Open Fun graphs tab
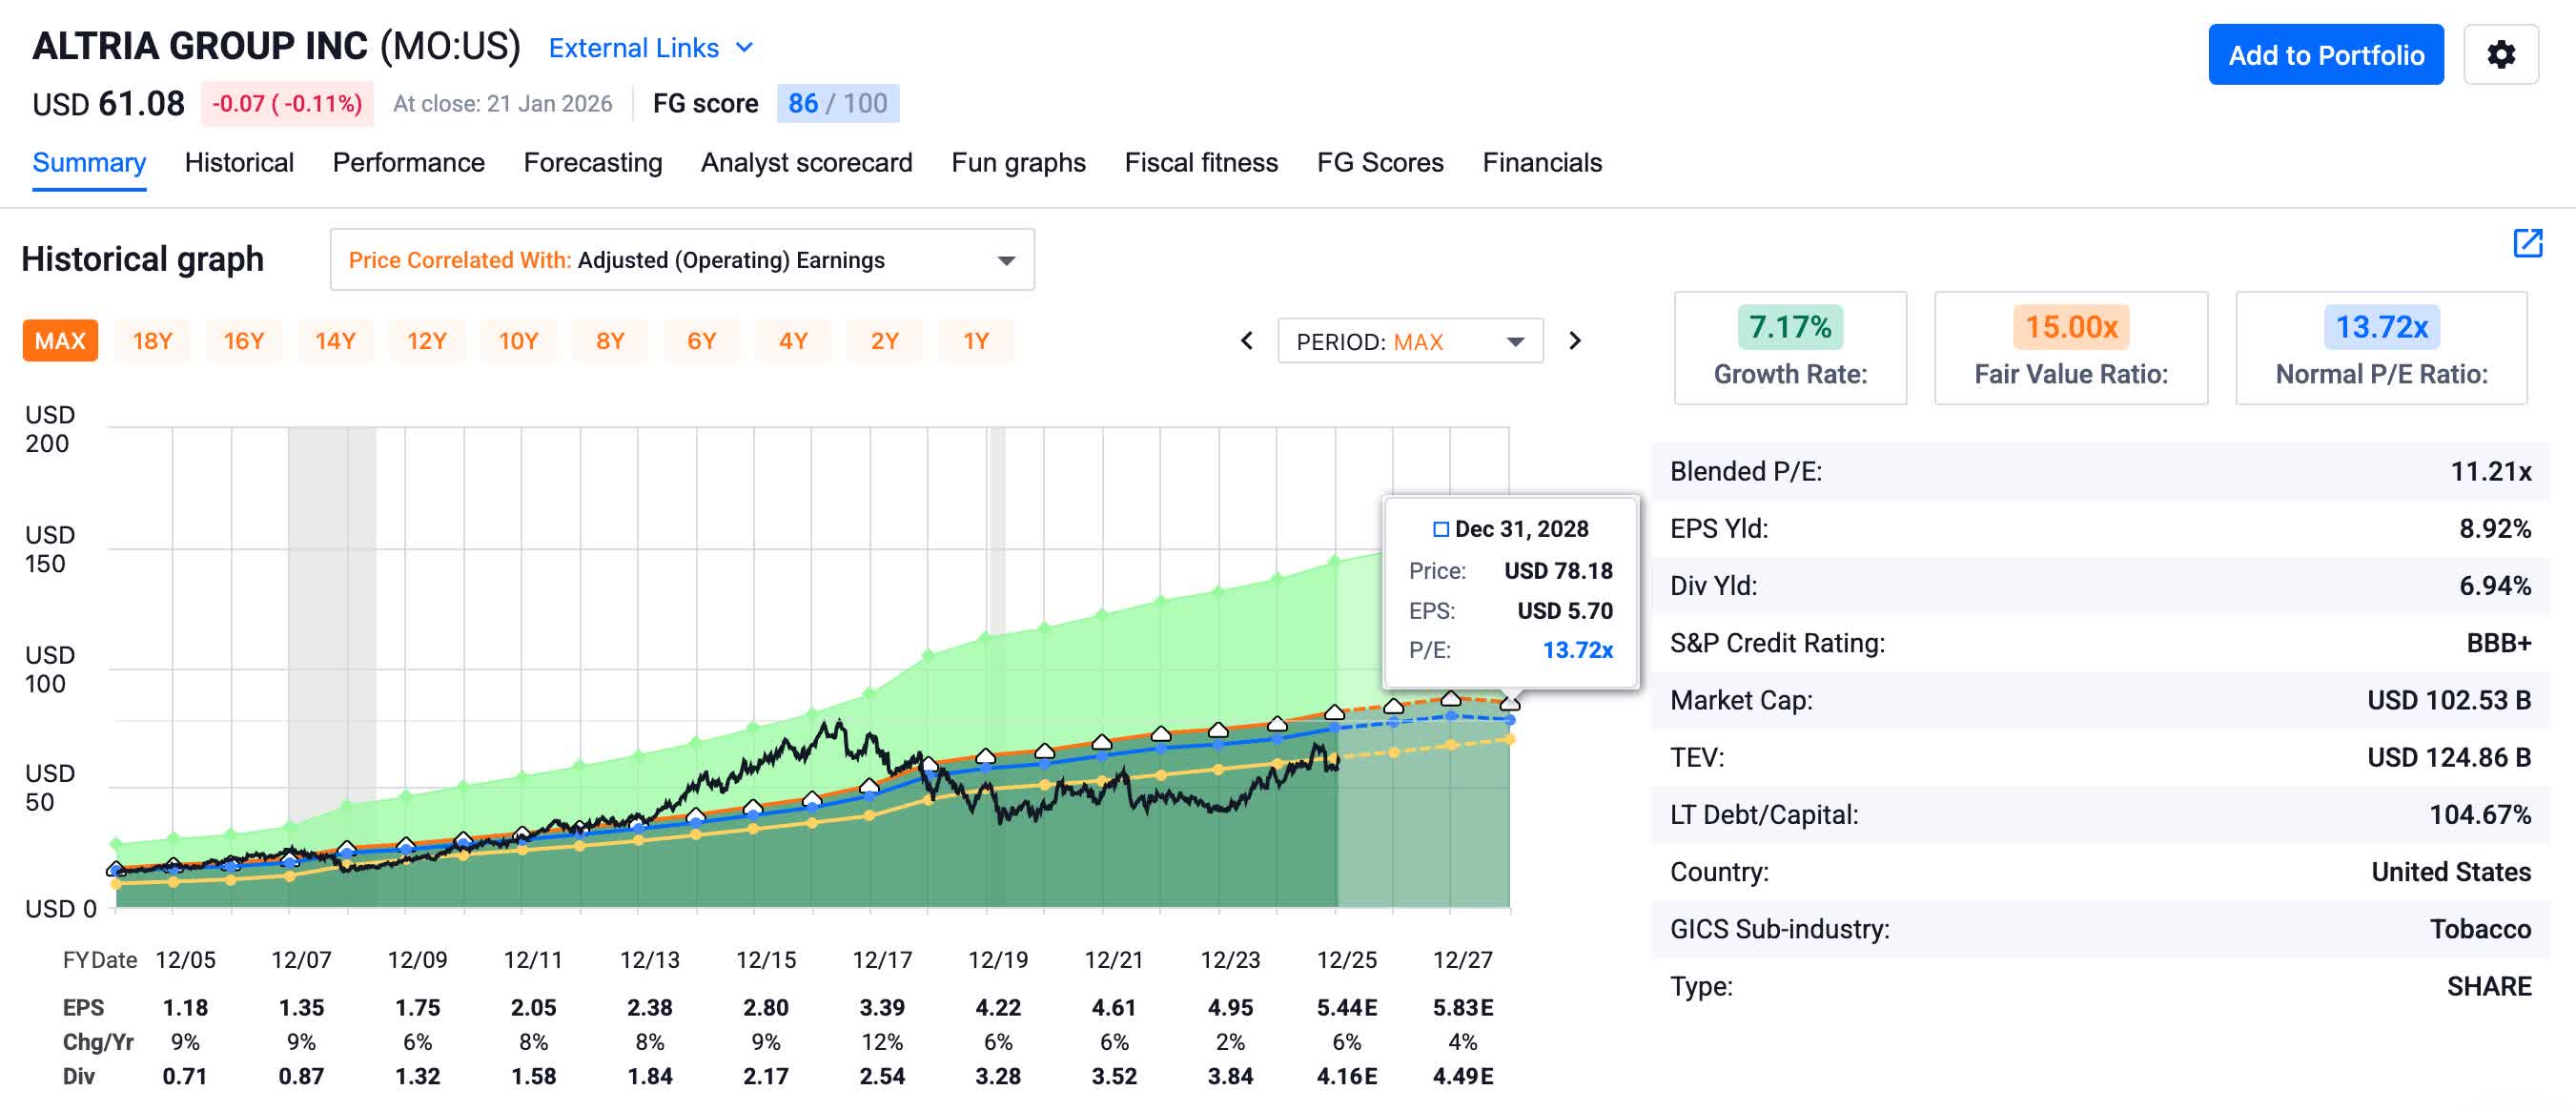The height and width of the screenshot is (1111, 2576). click(1018, 162)
